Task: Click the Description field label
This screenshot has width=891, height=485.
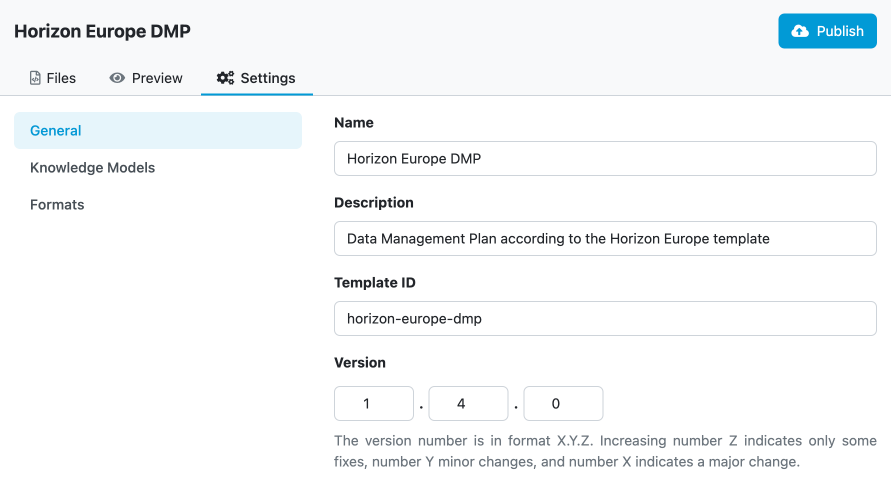Action: click(x=374, y=203)
